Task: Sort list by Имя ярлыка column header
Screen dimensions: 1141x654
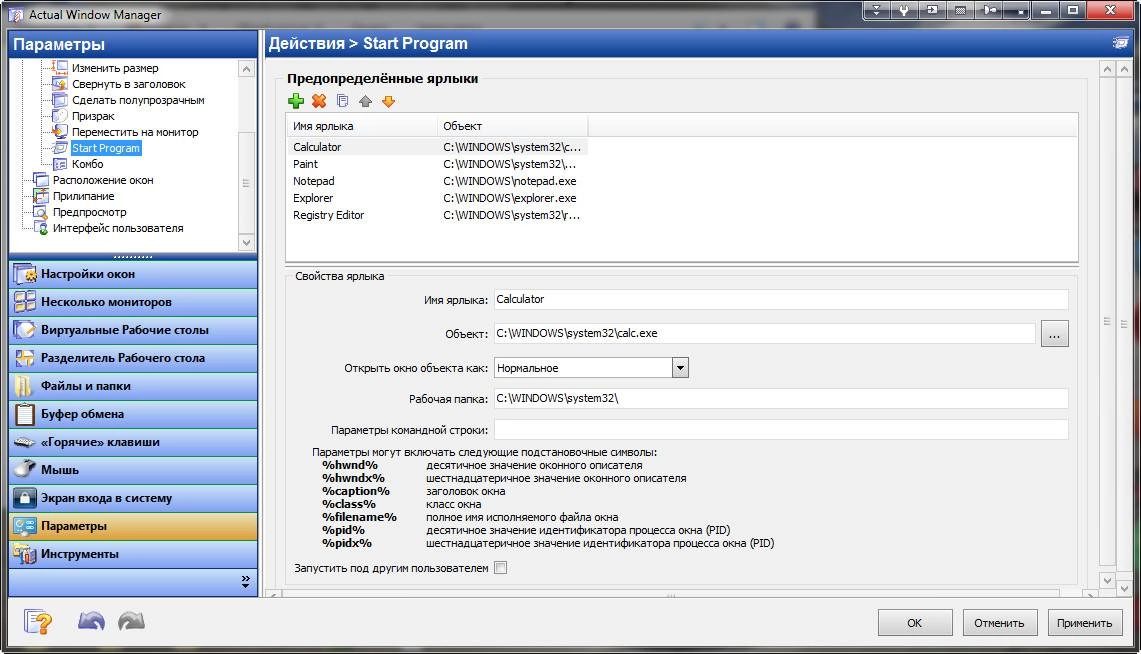Action: tap(362, 126)
